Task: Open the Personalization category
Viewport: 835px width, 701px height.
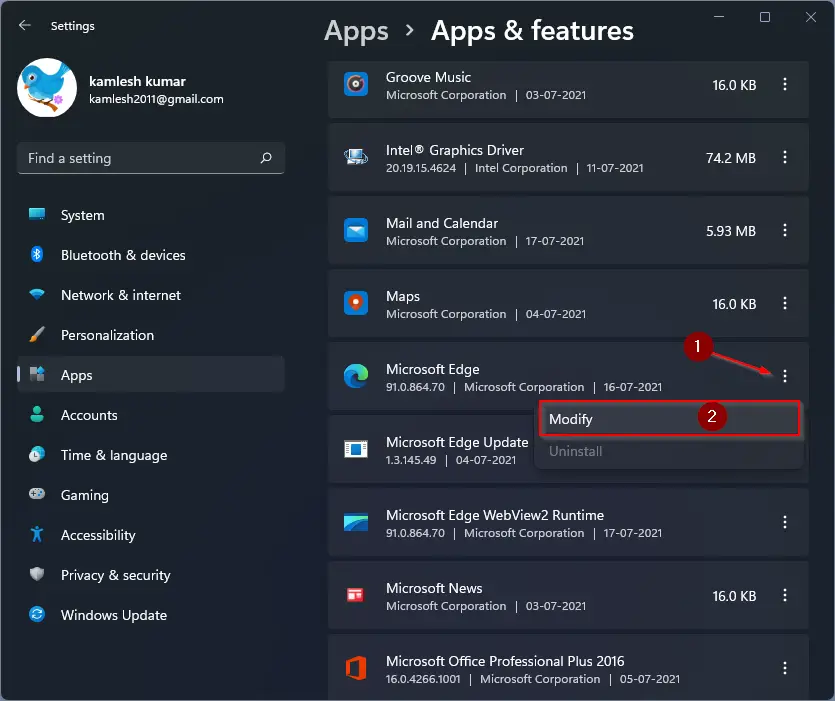Action: [151, 335]
